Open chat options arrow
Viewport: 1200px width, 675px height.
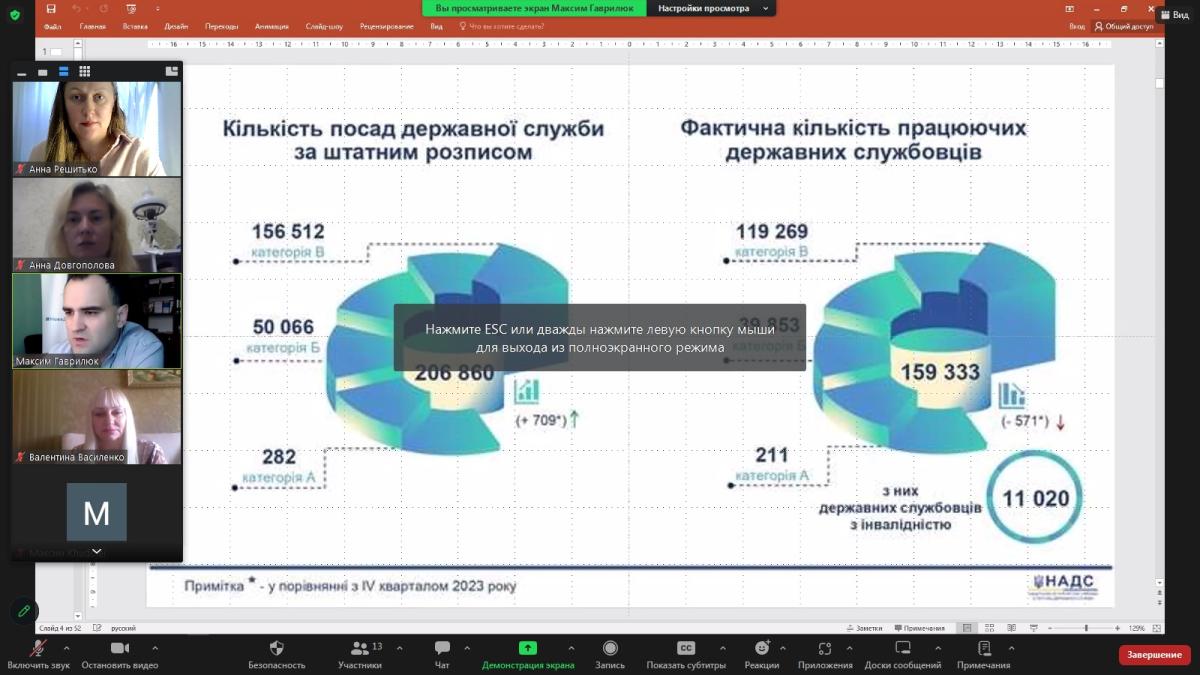click(x=466, y=647)
